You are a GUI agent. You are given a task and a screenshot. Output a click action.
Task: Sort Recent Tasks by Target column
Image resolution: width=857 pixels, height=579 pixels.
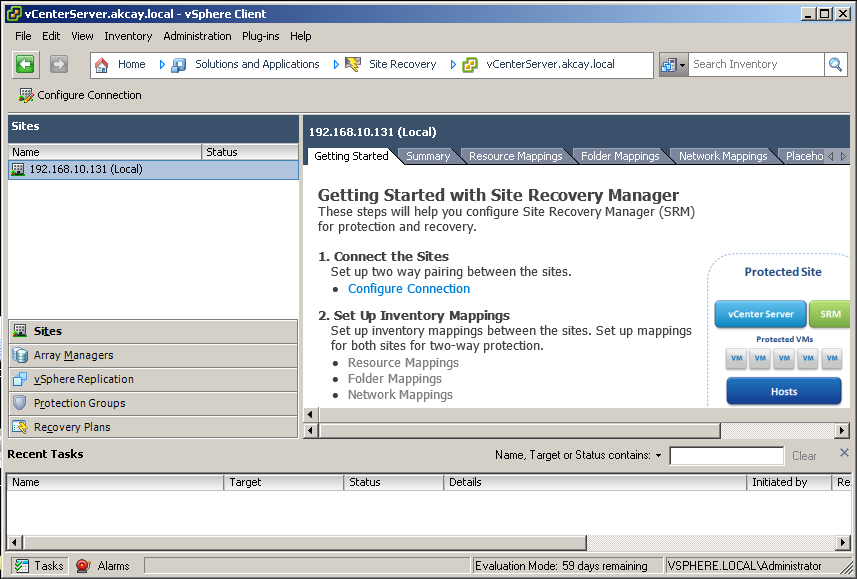[x=284, y=482]
